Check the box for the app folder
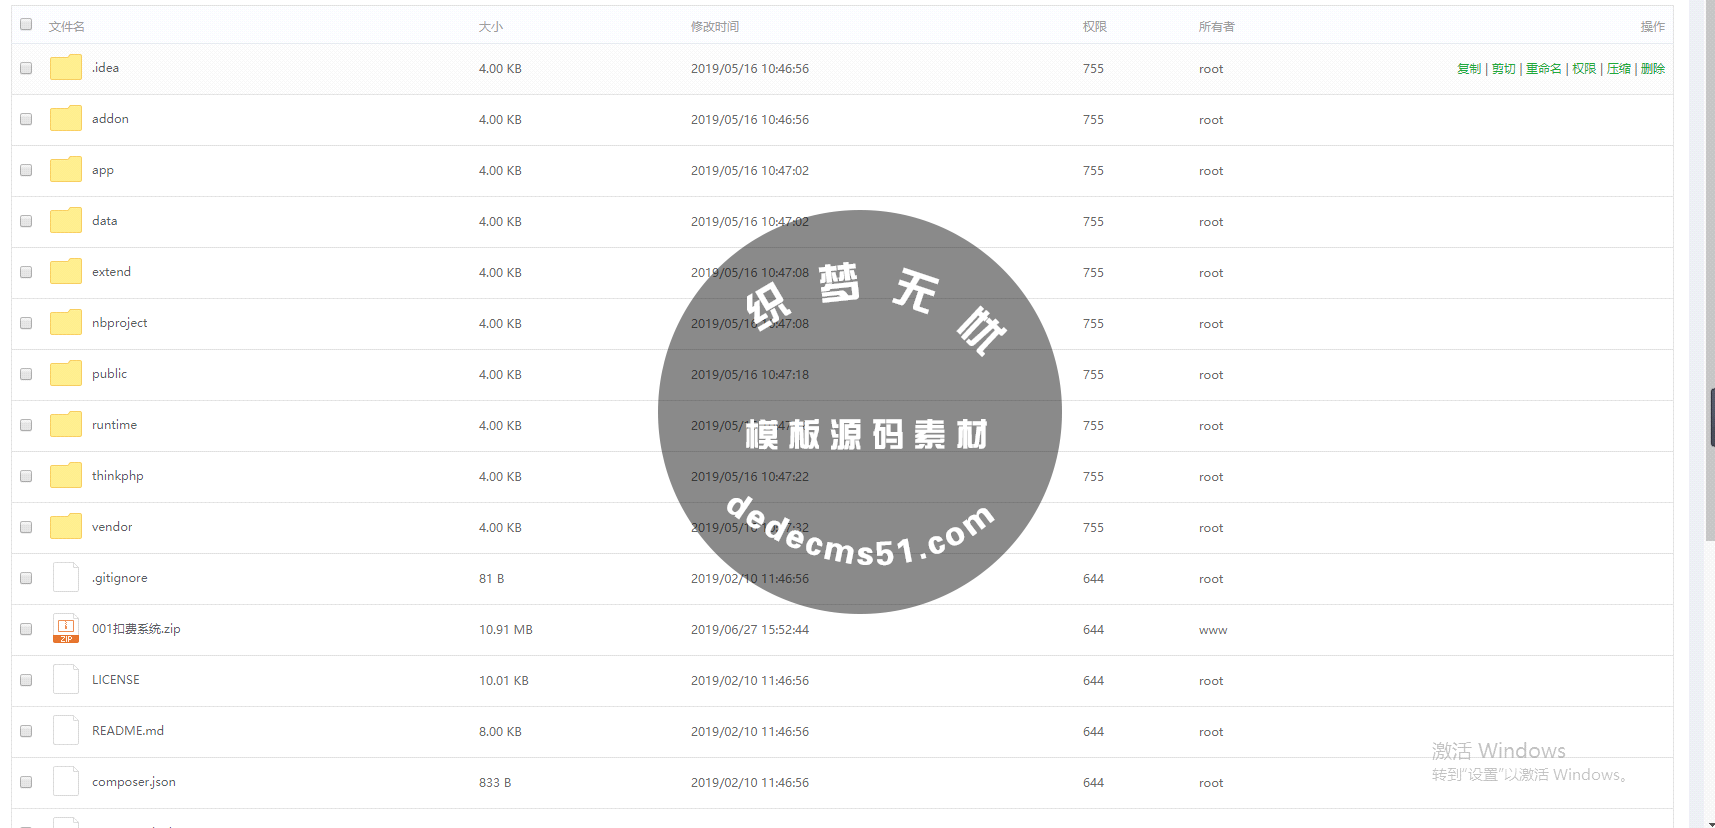Viewport: 1715px width, 828px height. point(26,170)
